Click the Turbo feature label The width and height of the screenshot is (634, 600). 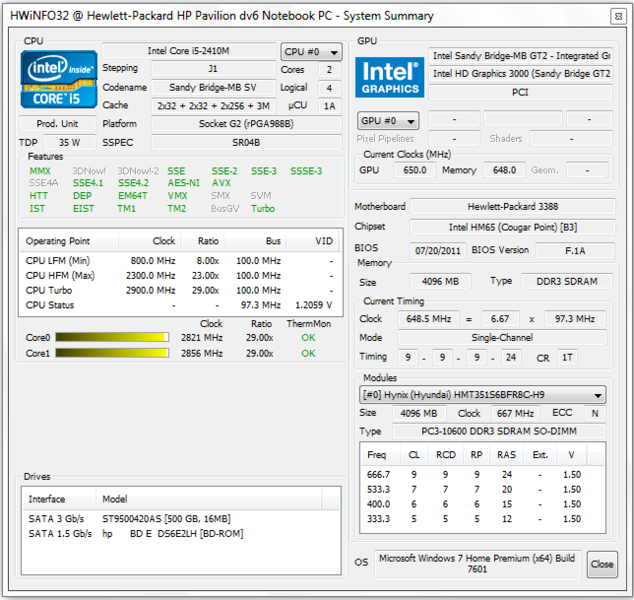click(x=263, y=209)
